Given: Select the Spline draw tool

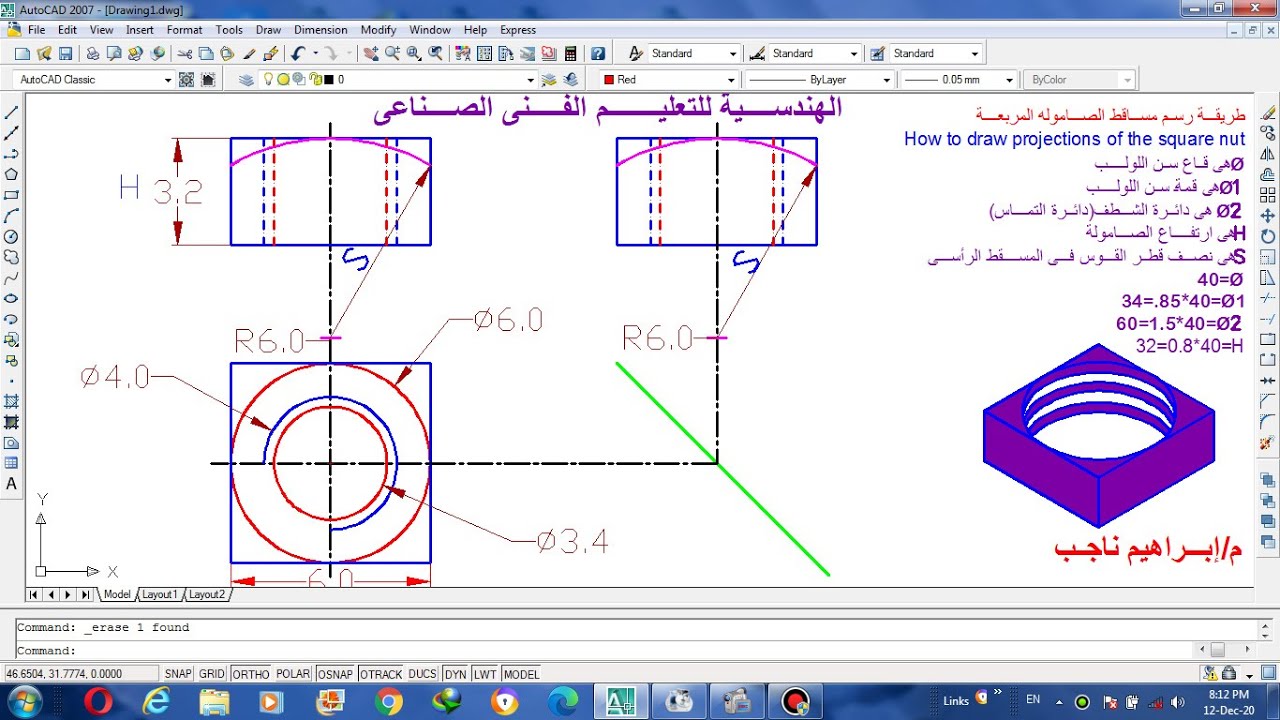Looking at the screenshot, I should pyautogui.click(x=12, y=278).
